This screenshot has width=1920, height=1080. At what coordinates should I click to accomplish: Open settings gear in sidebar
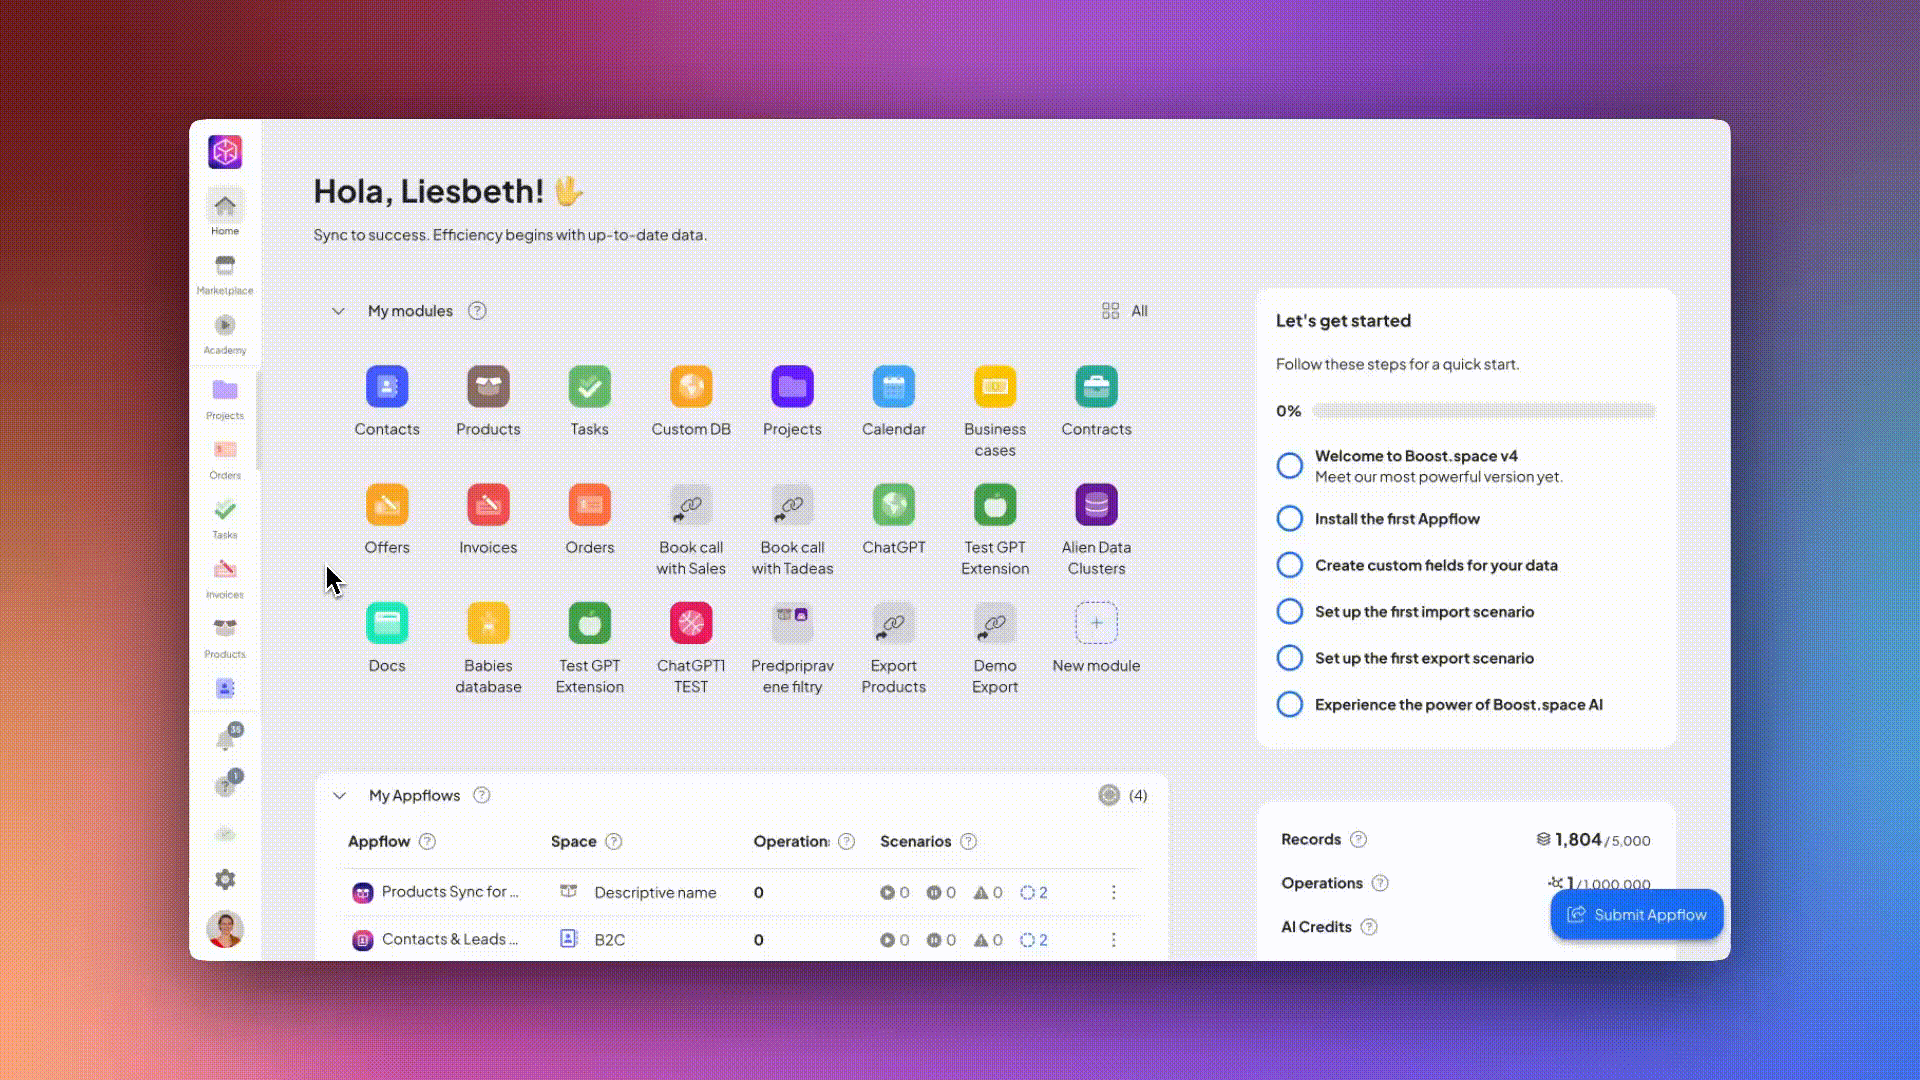click(225, 879)
